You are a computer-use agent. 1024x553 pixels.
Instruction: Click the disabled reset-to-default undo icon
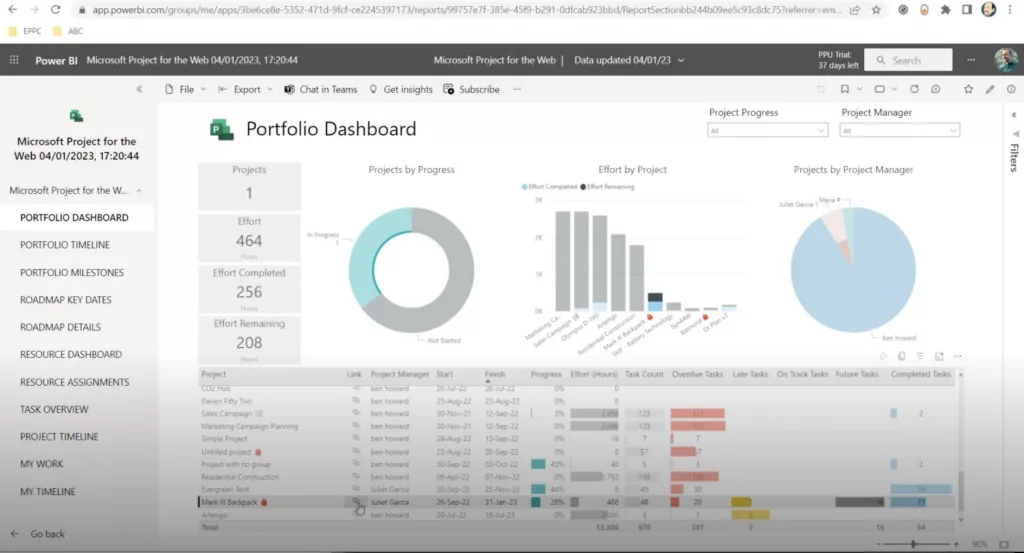click(x=820, y=89)
